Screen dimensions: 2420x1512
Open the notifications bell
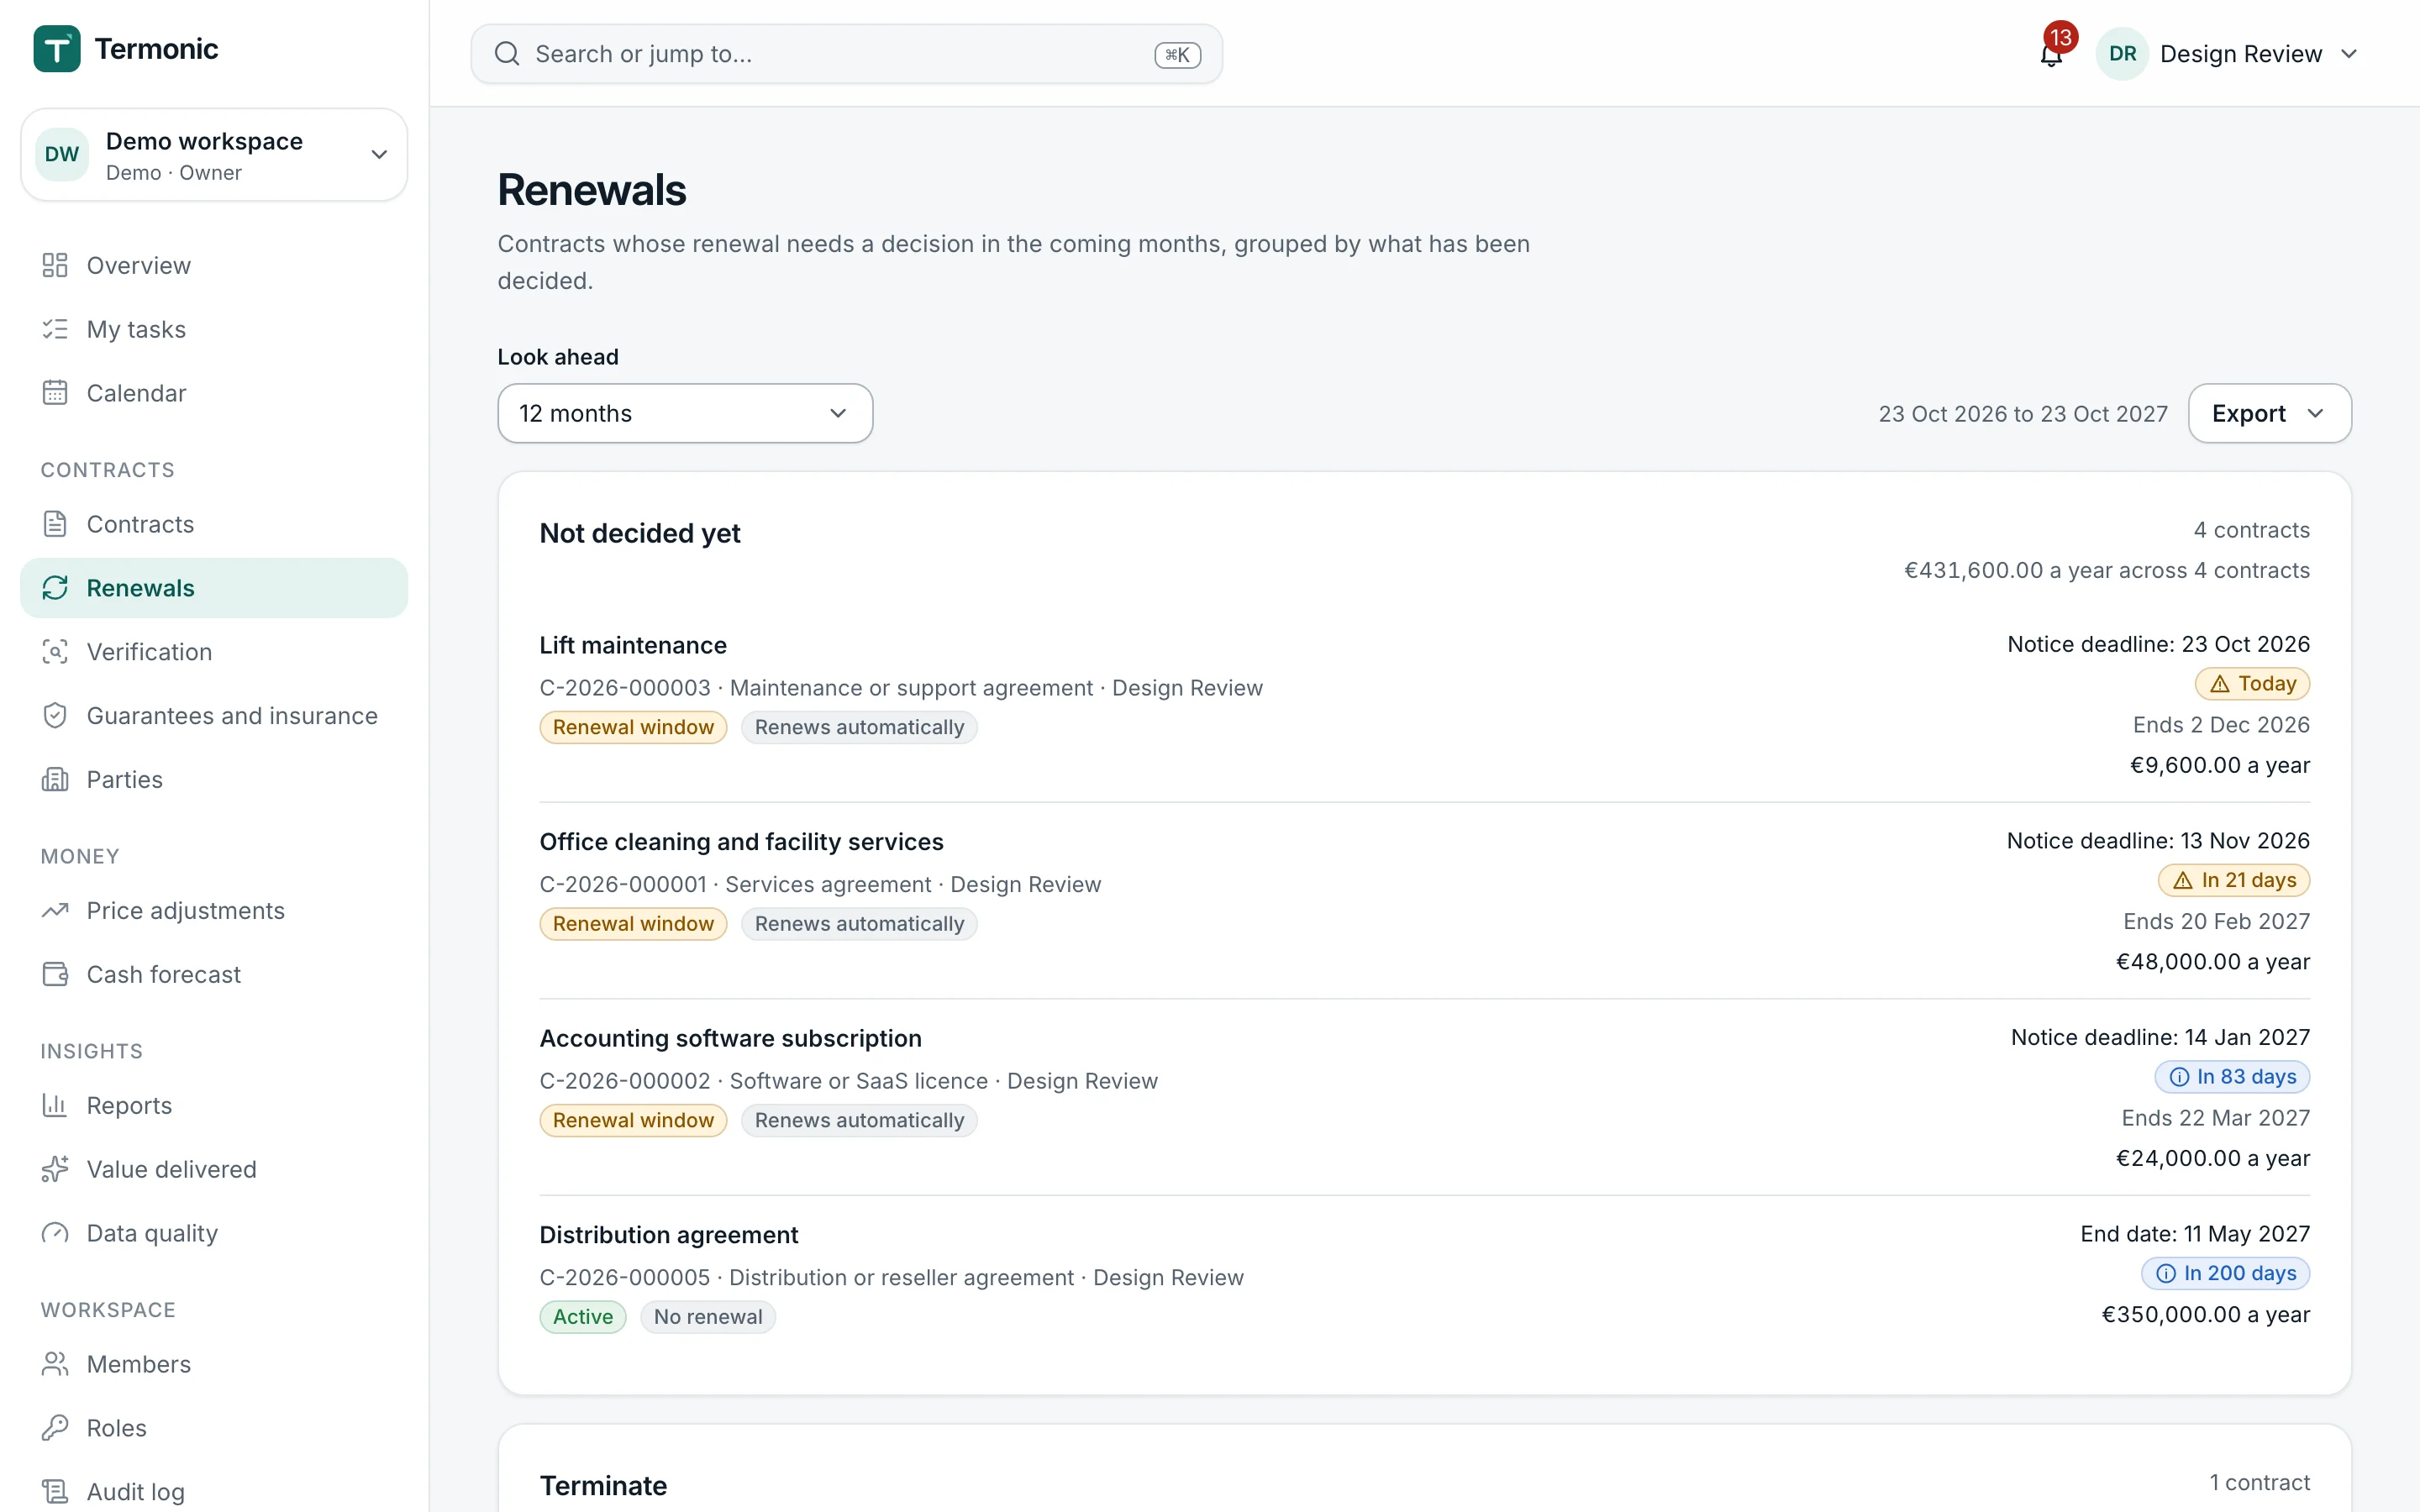2051,54
